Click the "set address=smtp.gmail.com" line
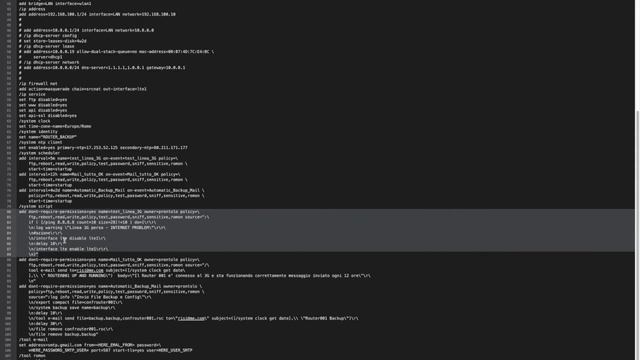The image size is (640, 360). click(90, 345)
